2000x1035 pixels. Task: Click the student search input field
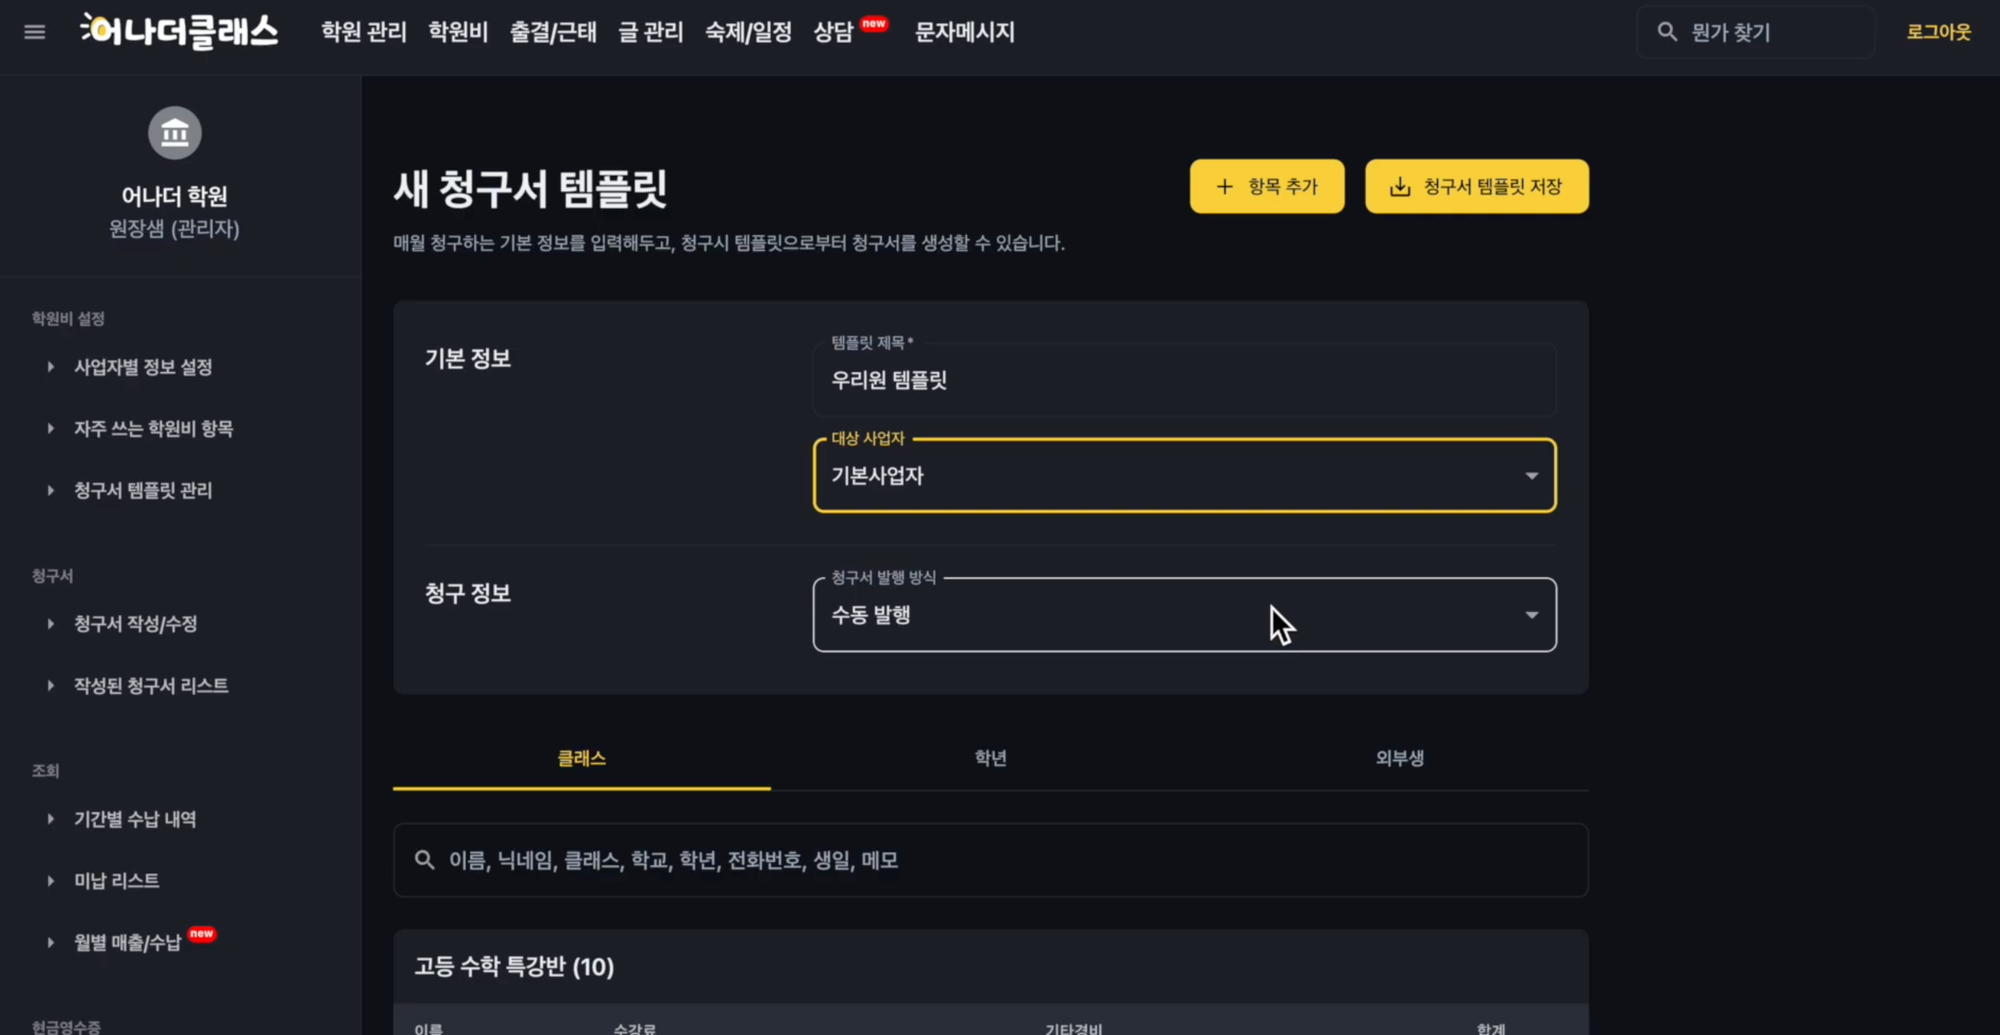click(x=991, y=860)
